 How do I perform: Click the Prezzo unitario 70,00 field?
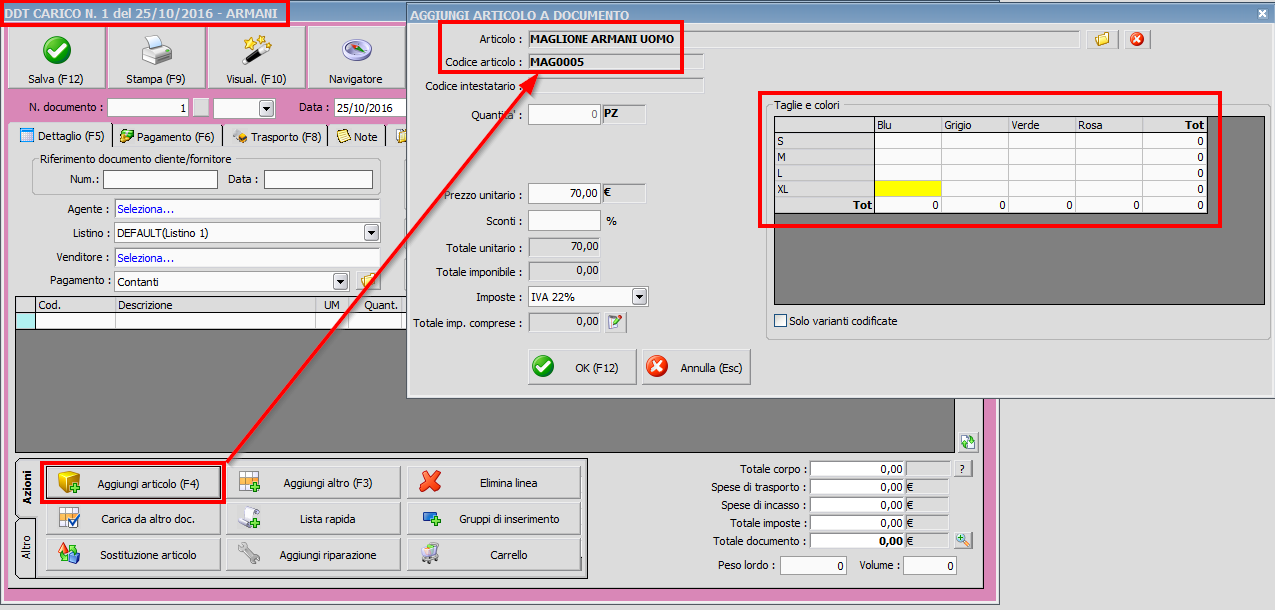point(564,193)
